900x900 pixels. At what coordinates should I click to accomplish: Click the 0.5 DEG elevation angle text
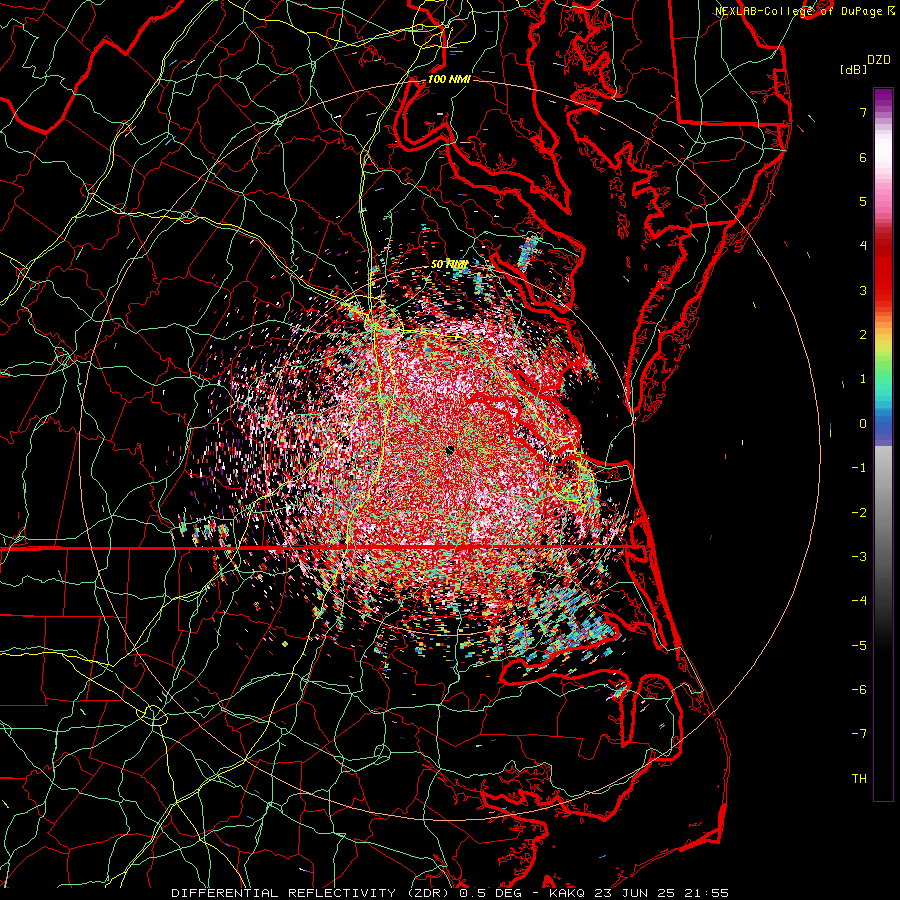coord(490,893)
